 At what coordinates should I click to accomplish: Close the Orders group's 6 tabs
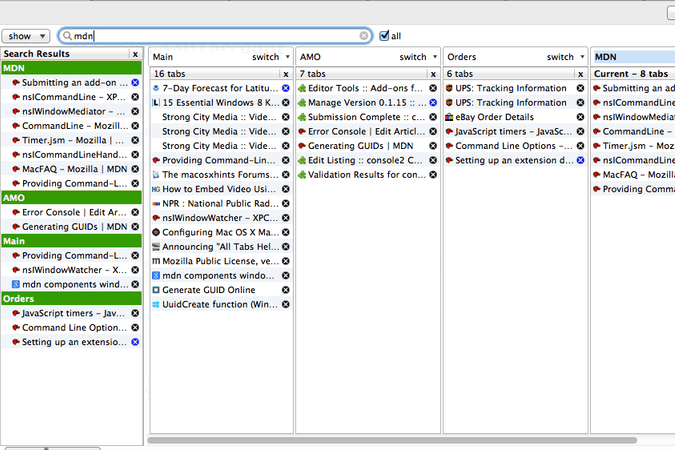pos(580,74)
